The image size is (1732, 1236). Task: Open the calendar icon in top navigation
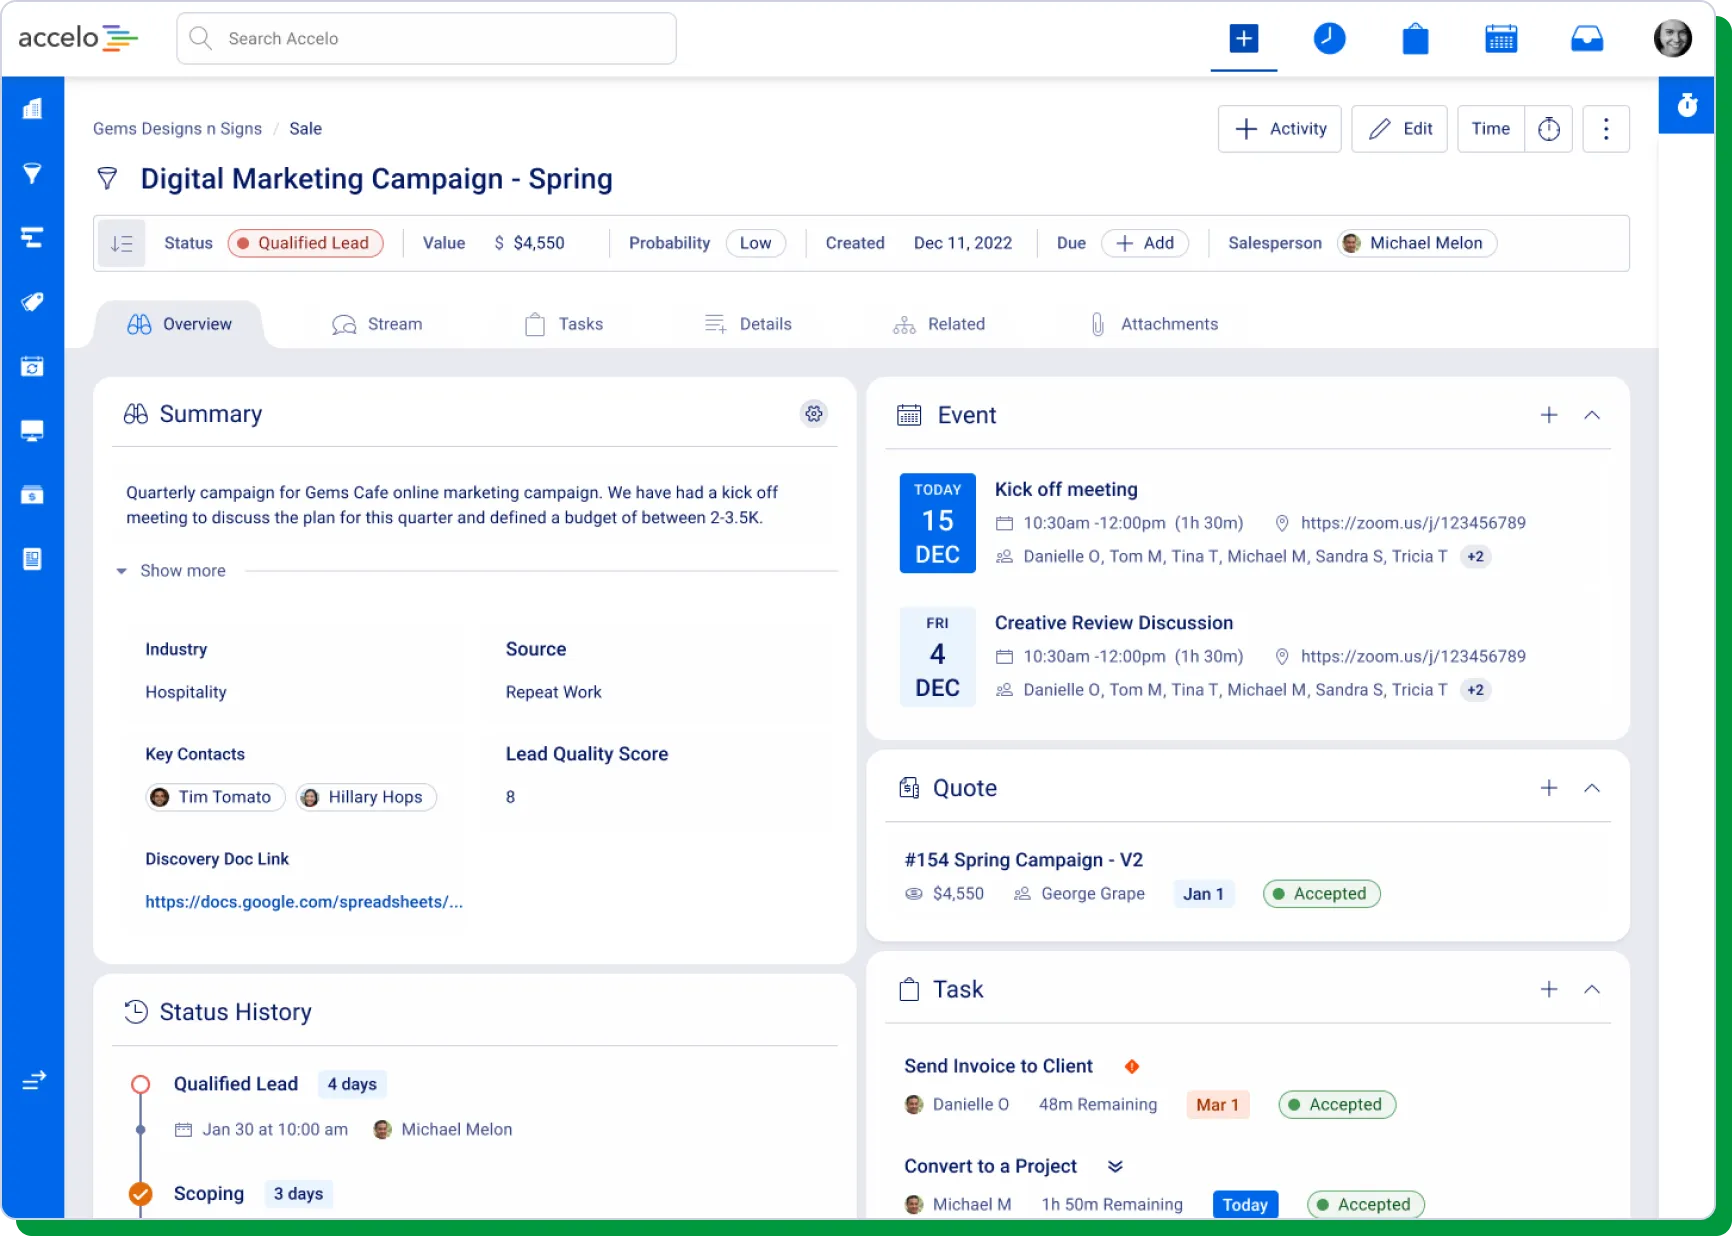coord(1501,39)
